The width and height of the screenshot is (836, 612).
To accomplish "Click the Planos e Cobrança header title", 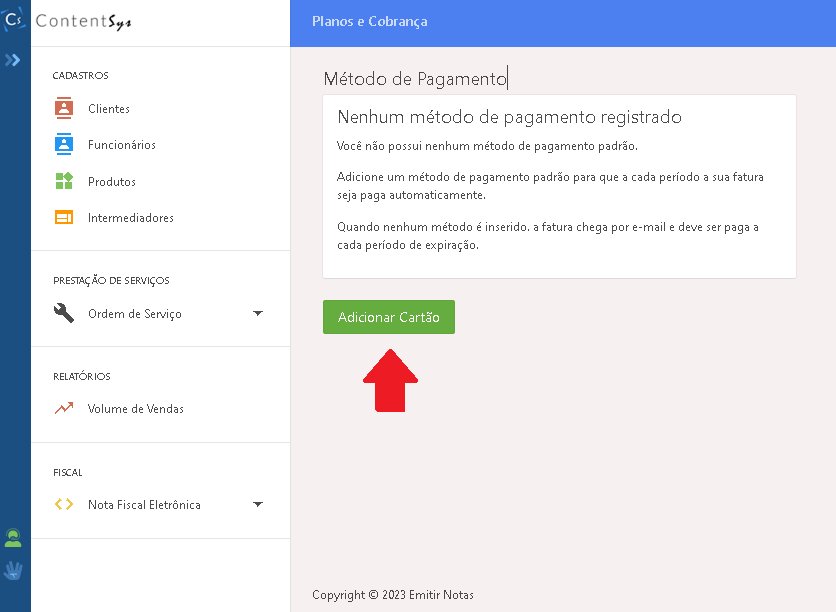I will (369, 21).
